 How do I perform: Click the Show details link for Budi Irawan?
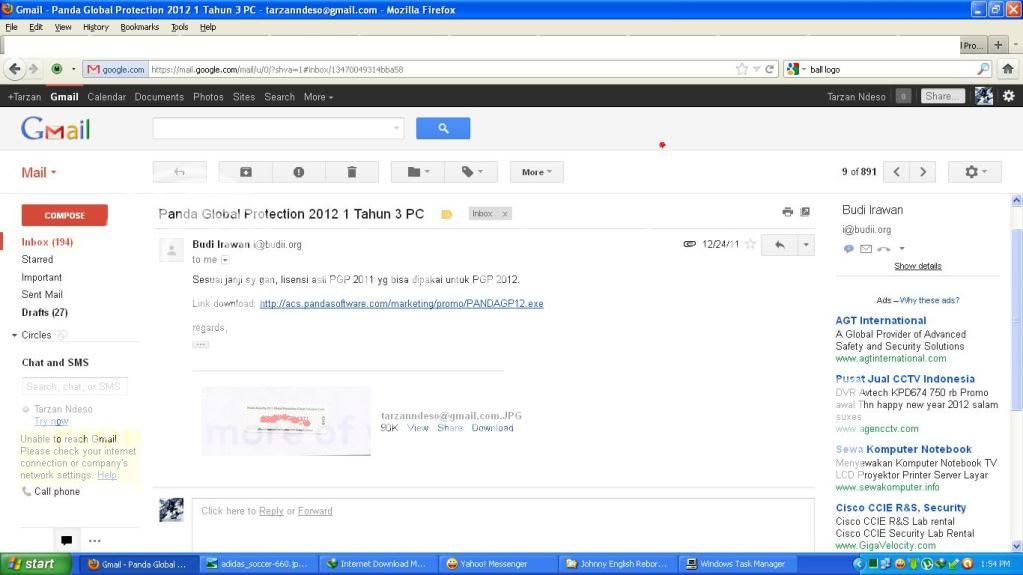(x=917, y=266)
